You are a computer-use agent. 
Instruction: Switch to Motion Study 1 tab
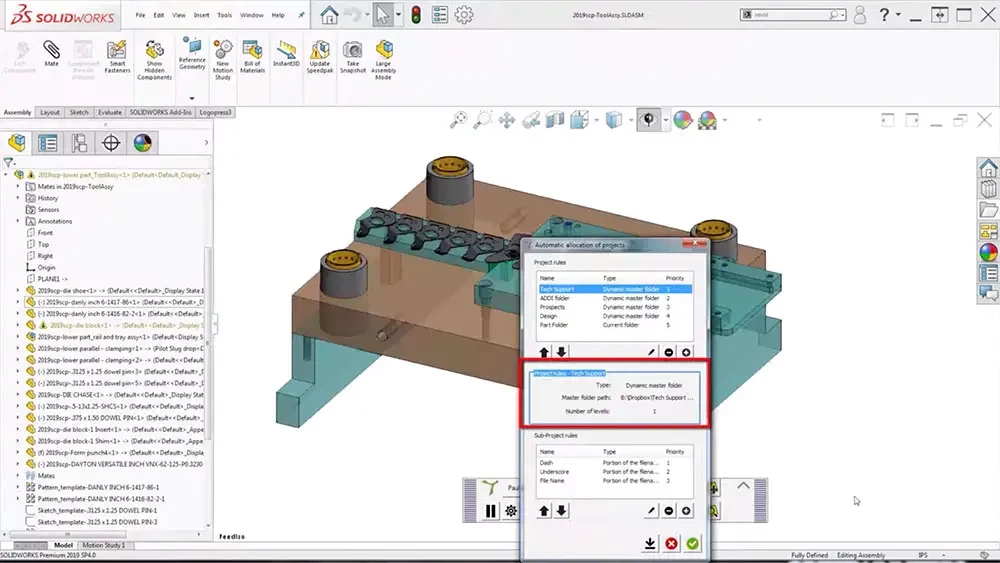coord(103,545)
